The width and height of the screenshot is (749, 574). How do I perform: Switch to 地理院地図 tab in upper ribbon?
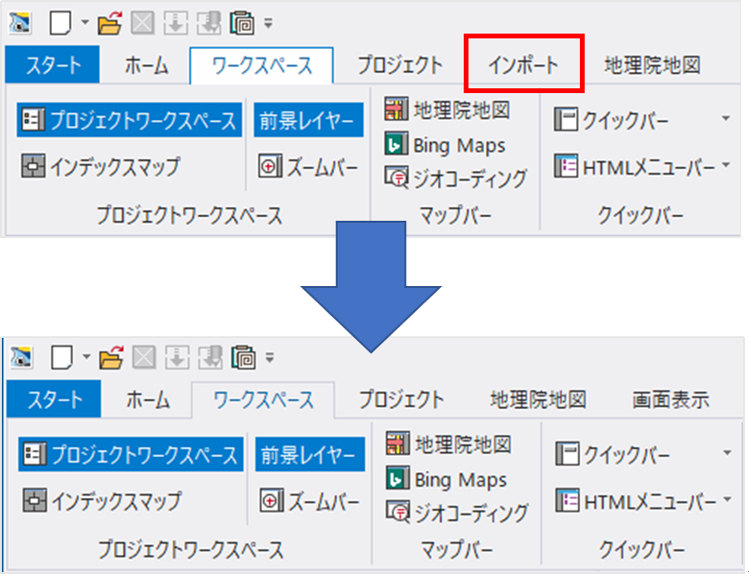[652, 65]
